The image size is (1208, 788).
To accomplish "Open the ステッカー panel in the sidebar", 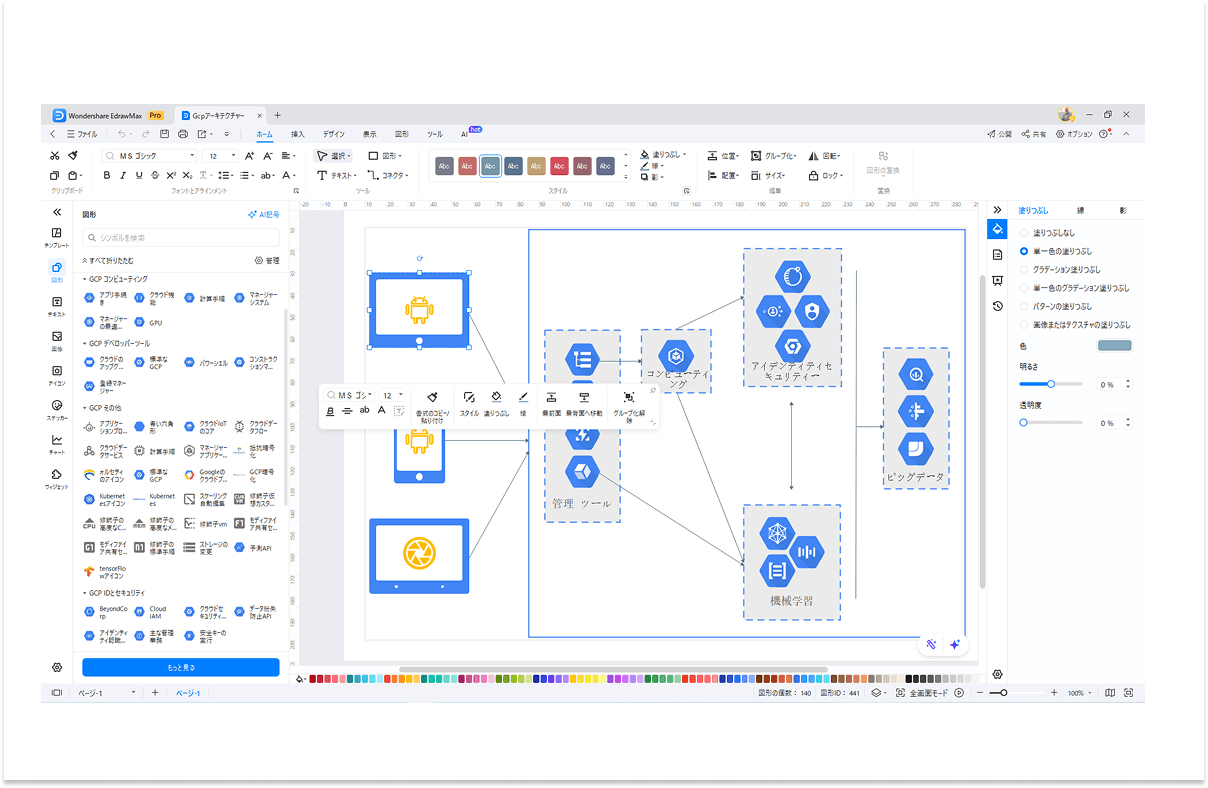I will tap(57, 409).
